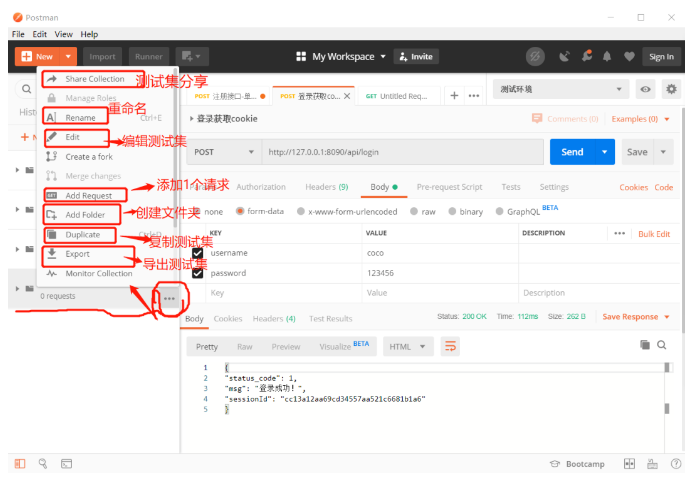
Task: Click the sync status icon
Action: pyautogui.click(x=535, y=56)
